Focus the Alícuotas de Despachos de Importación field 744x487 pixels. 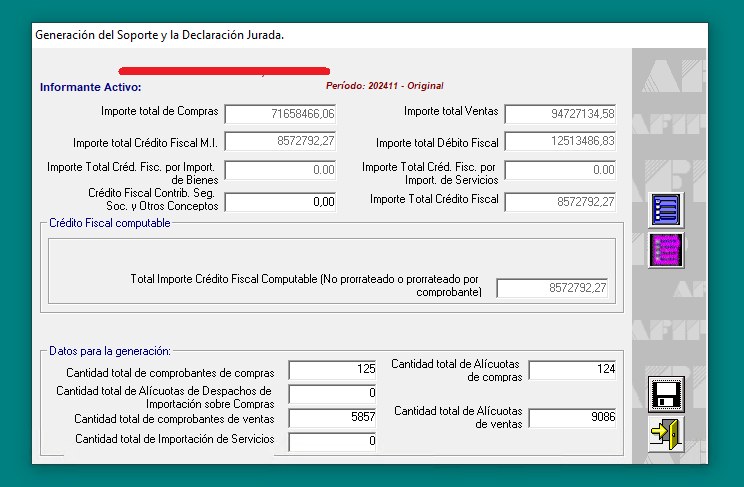click(332, 394)
